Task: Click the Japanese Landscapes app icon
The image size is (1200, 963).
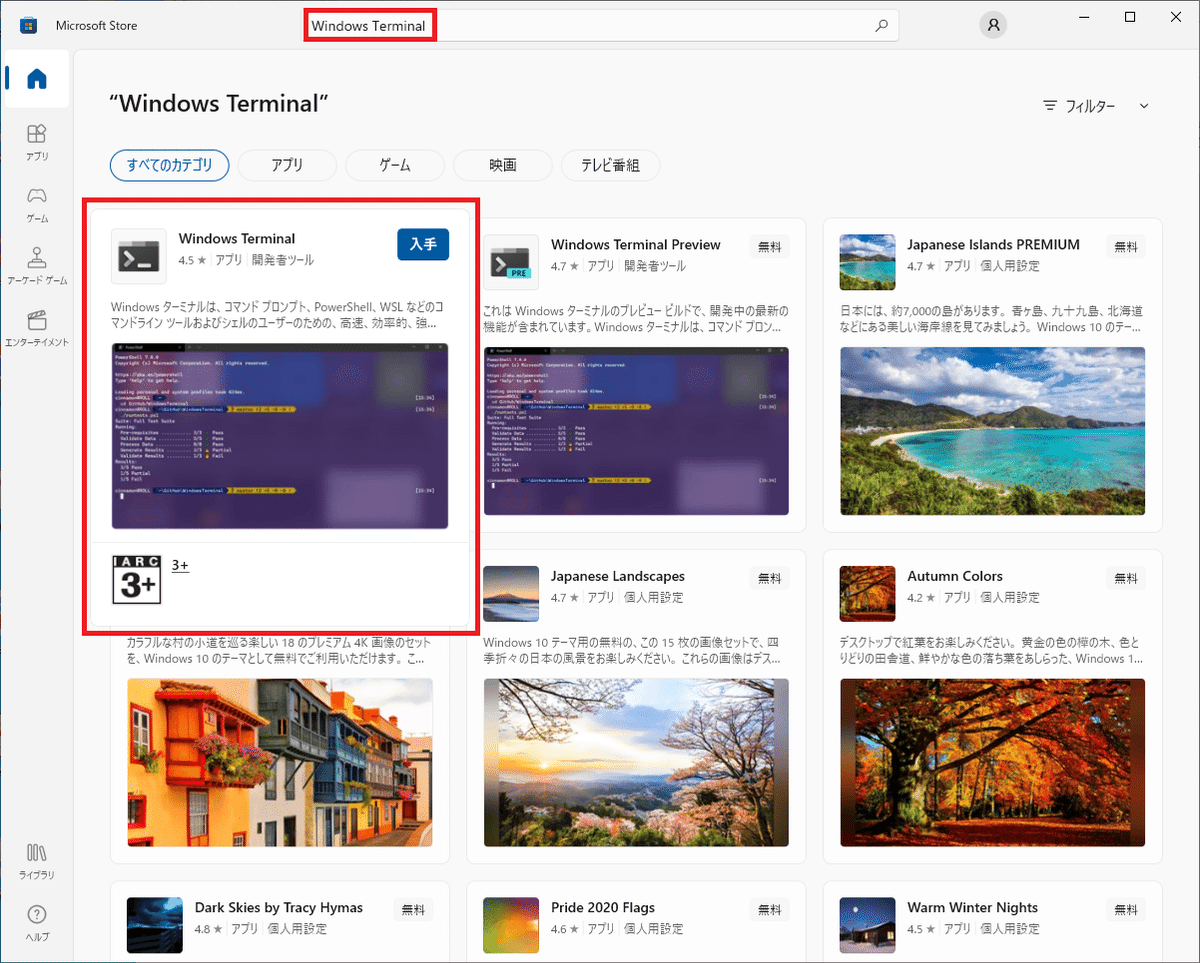Action: [511, 594]
